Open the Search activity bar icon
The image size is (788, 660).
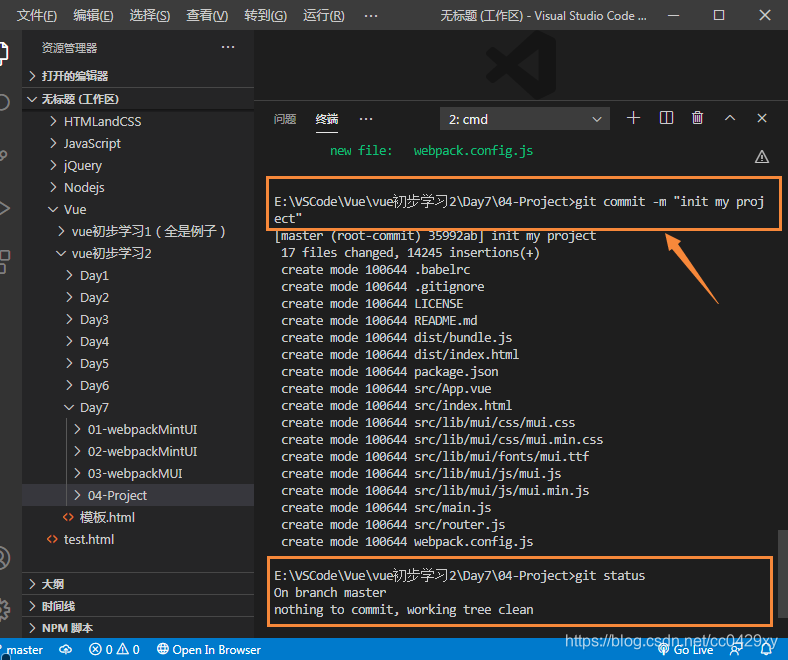click(4, 103)
